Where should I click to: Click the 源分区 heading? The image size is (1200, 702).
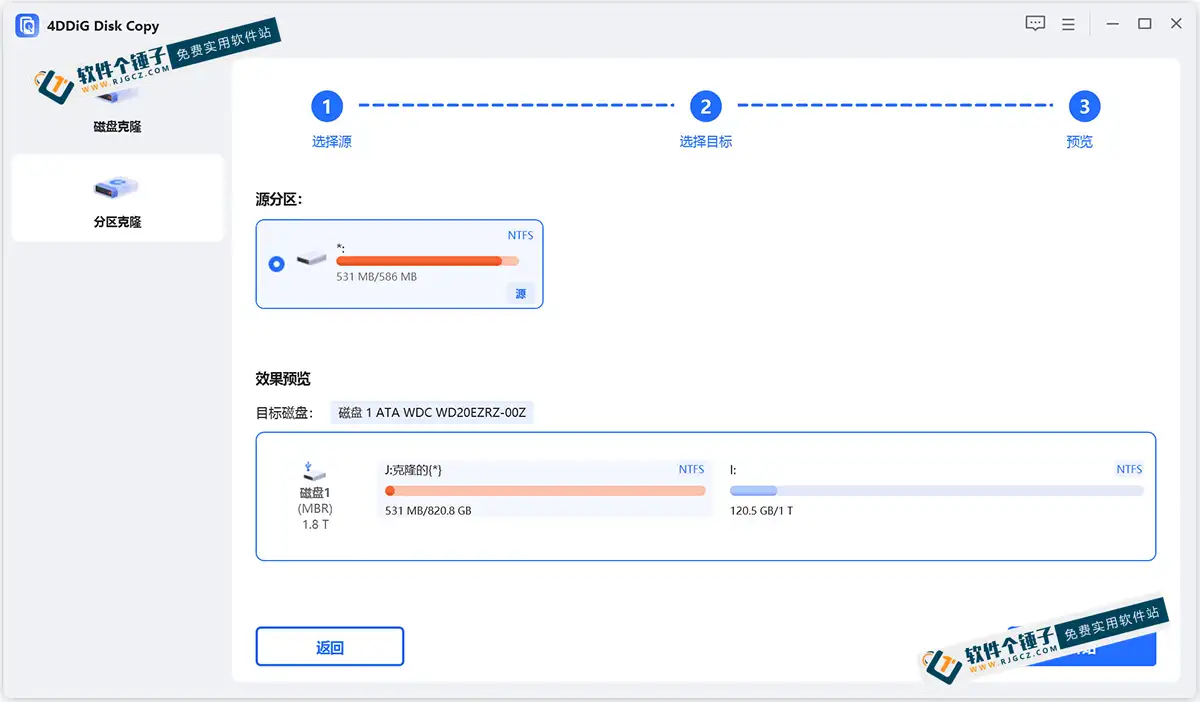click(x=279, y=200)
